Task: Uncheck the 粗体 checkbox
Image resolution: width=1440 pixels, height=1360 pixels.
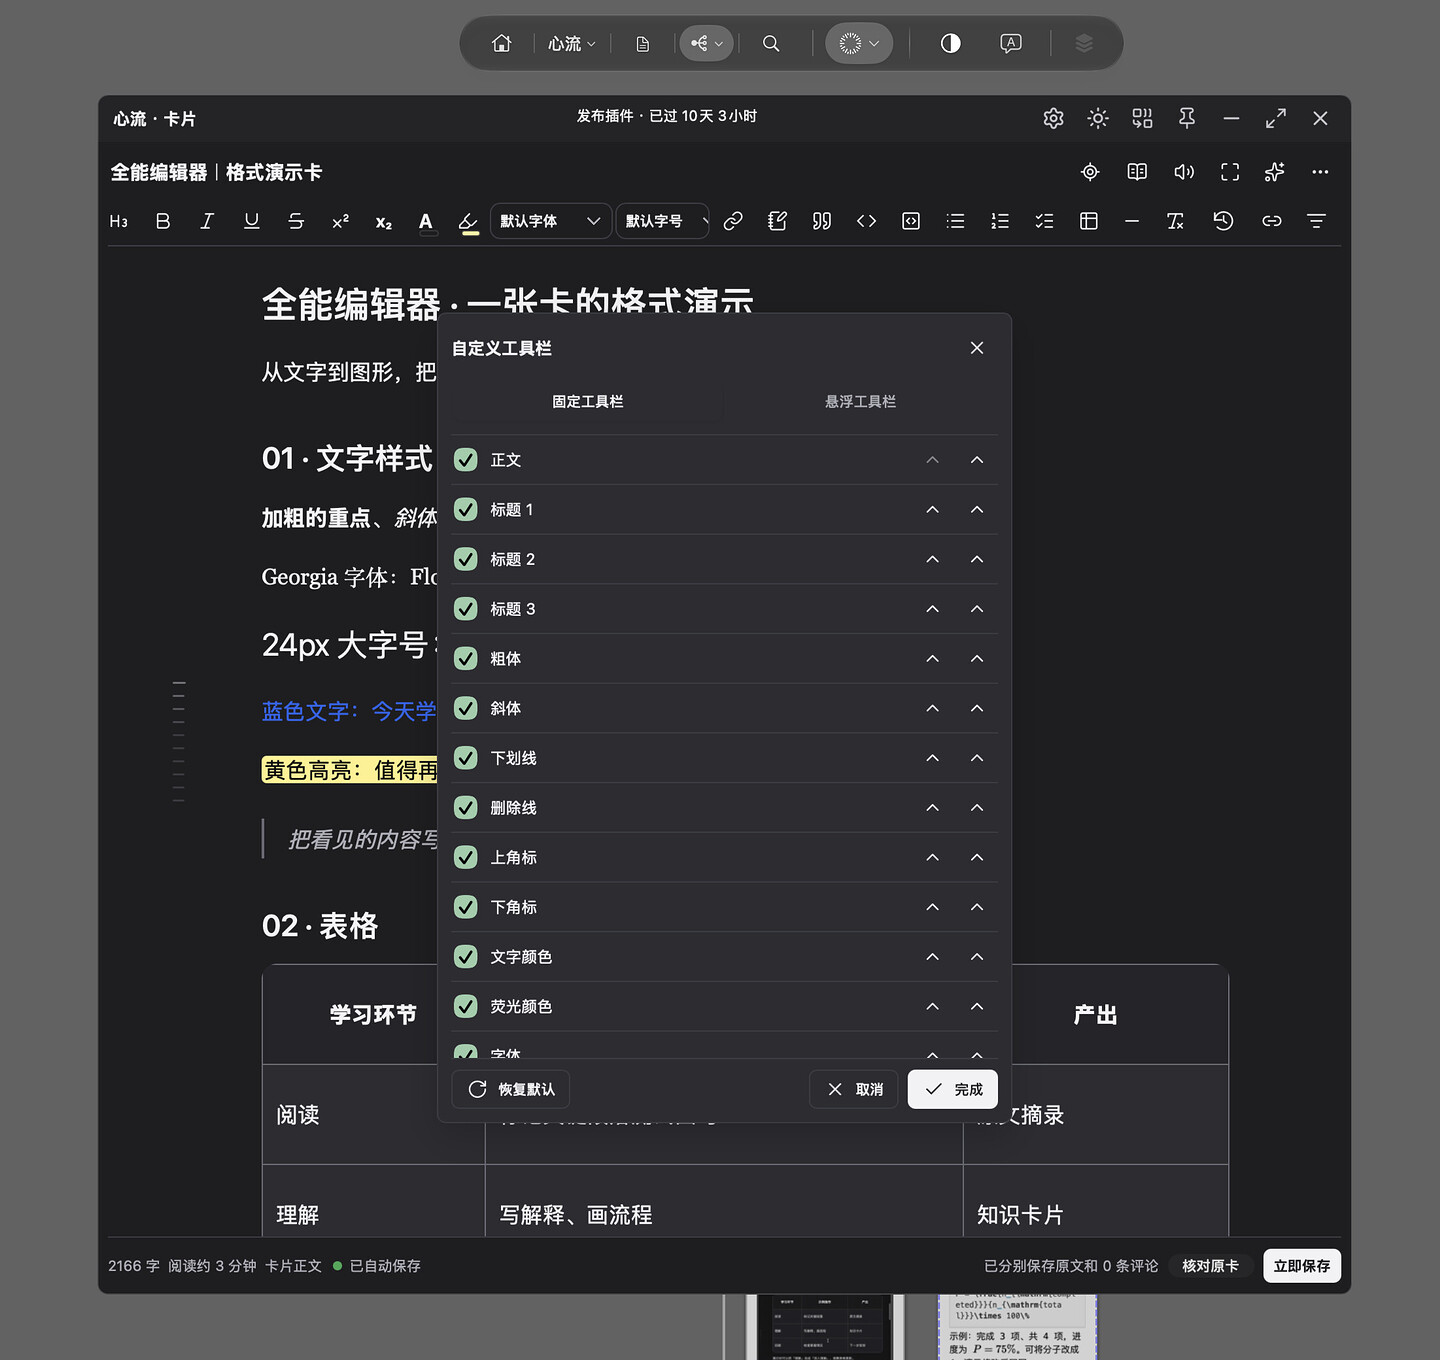Action: coord(466,659)
